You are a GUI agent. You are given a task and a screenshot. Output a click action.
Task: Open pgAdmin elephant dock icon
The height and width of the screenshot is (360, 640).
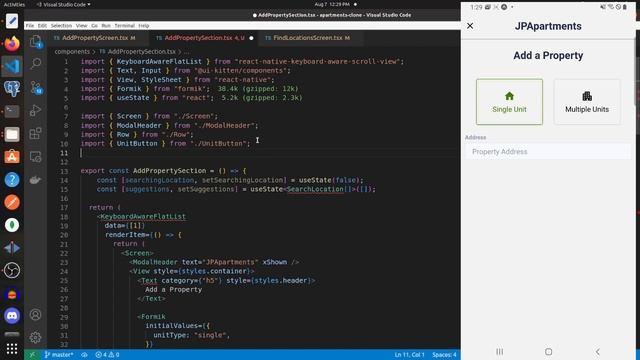[12, 89]
